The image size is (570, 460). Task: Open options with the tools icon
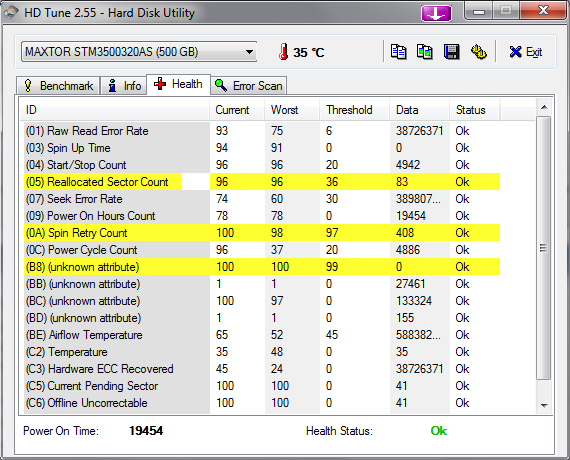479,52
